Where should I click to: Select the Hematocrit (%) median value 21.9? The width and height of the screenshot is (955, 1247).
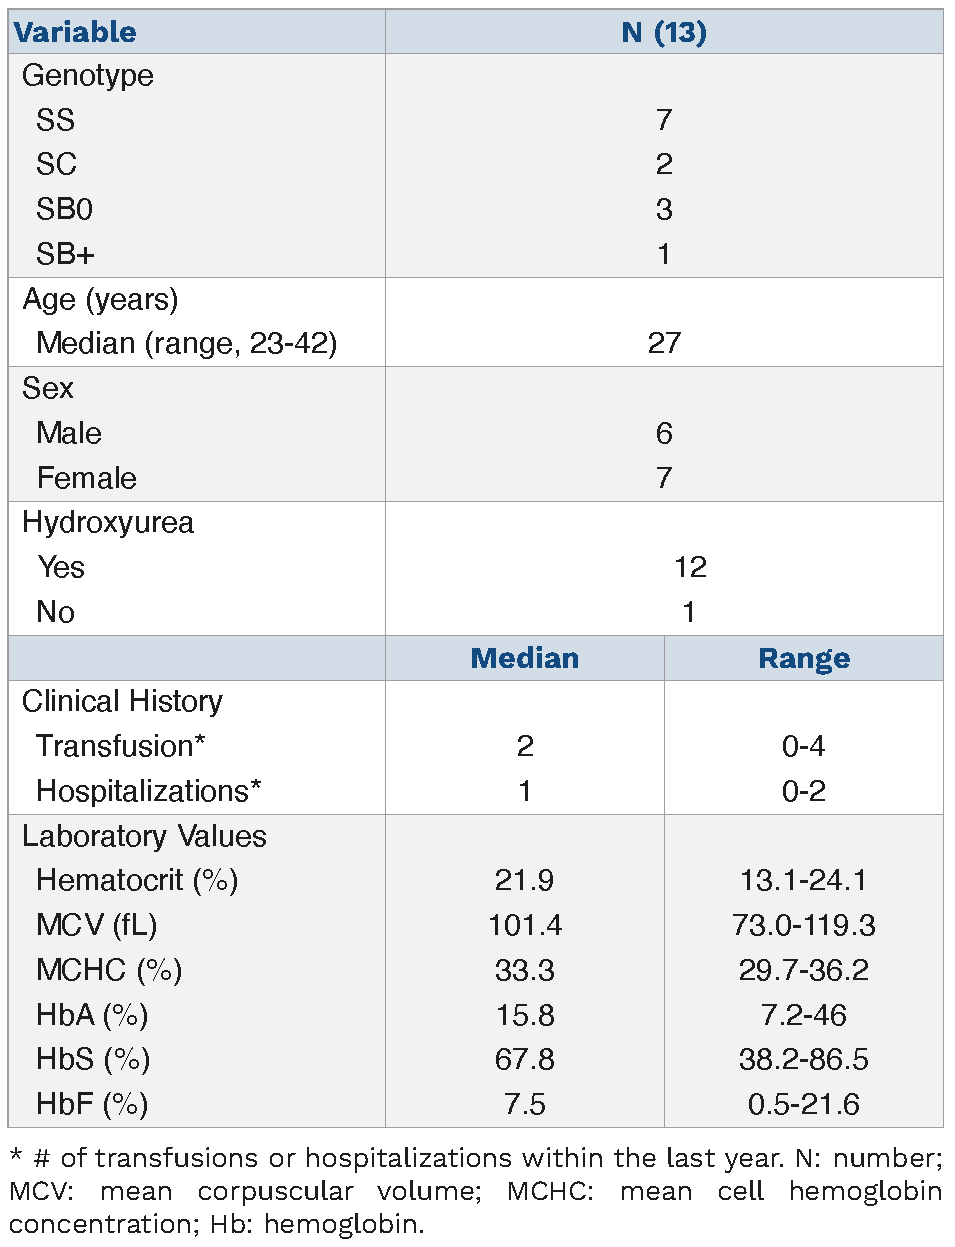(x=524, y=880)
